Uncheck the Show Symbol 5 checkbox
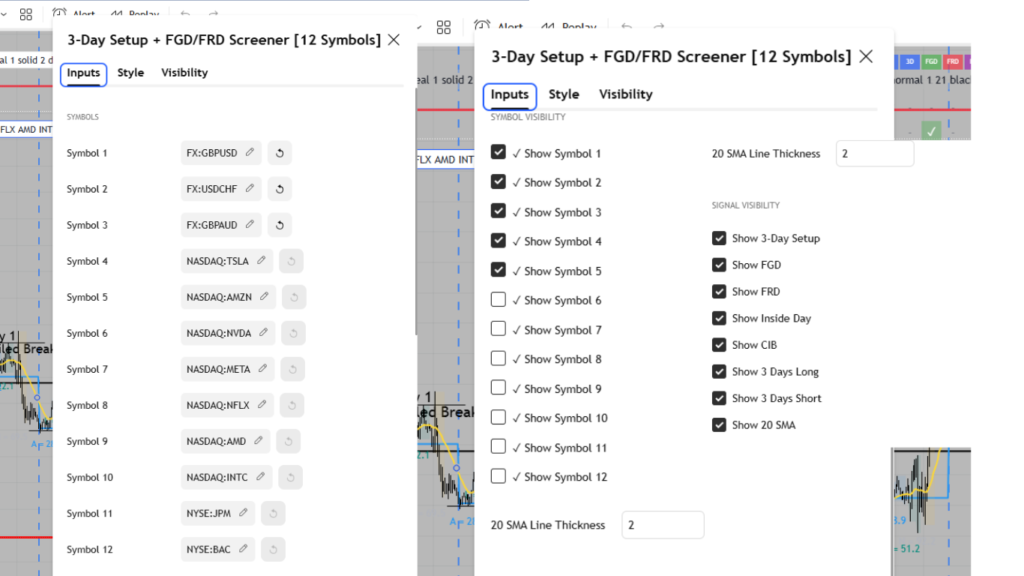 [498, 270]
